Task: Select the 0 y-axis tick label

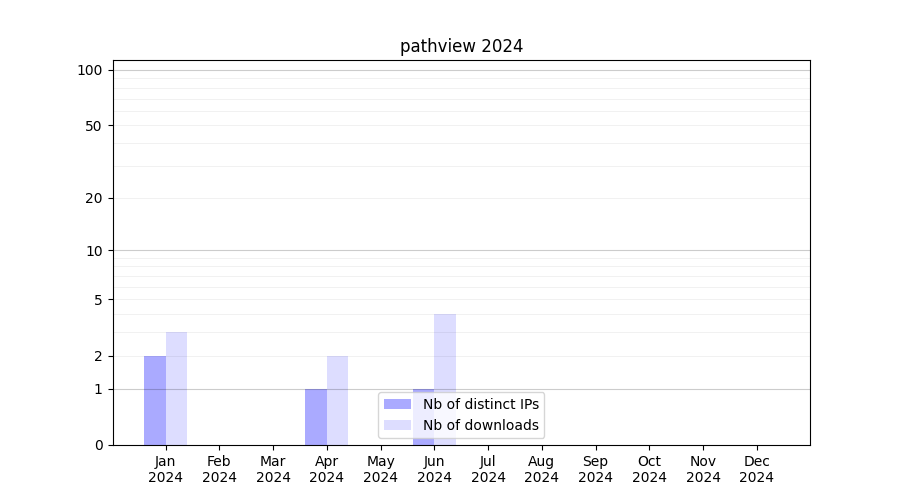Action: (98, 445)
